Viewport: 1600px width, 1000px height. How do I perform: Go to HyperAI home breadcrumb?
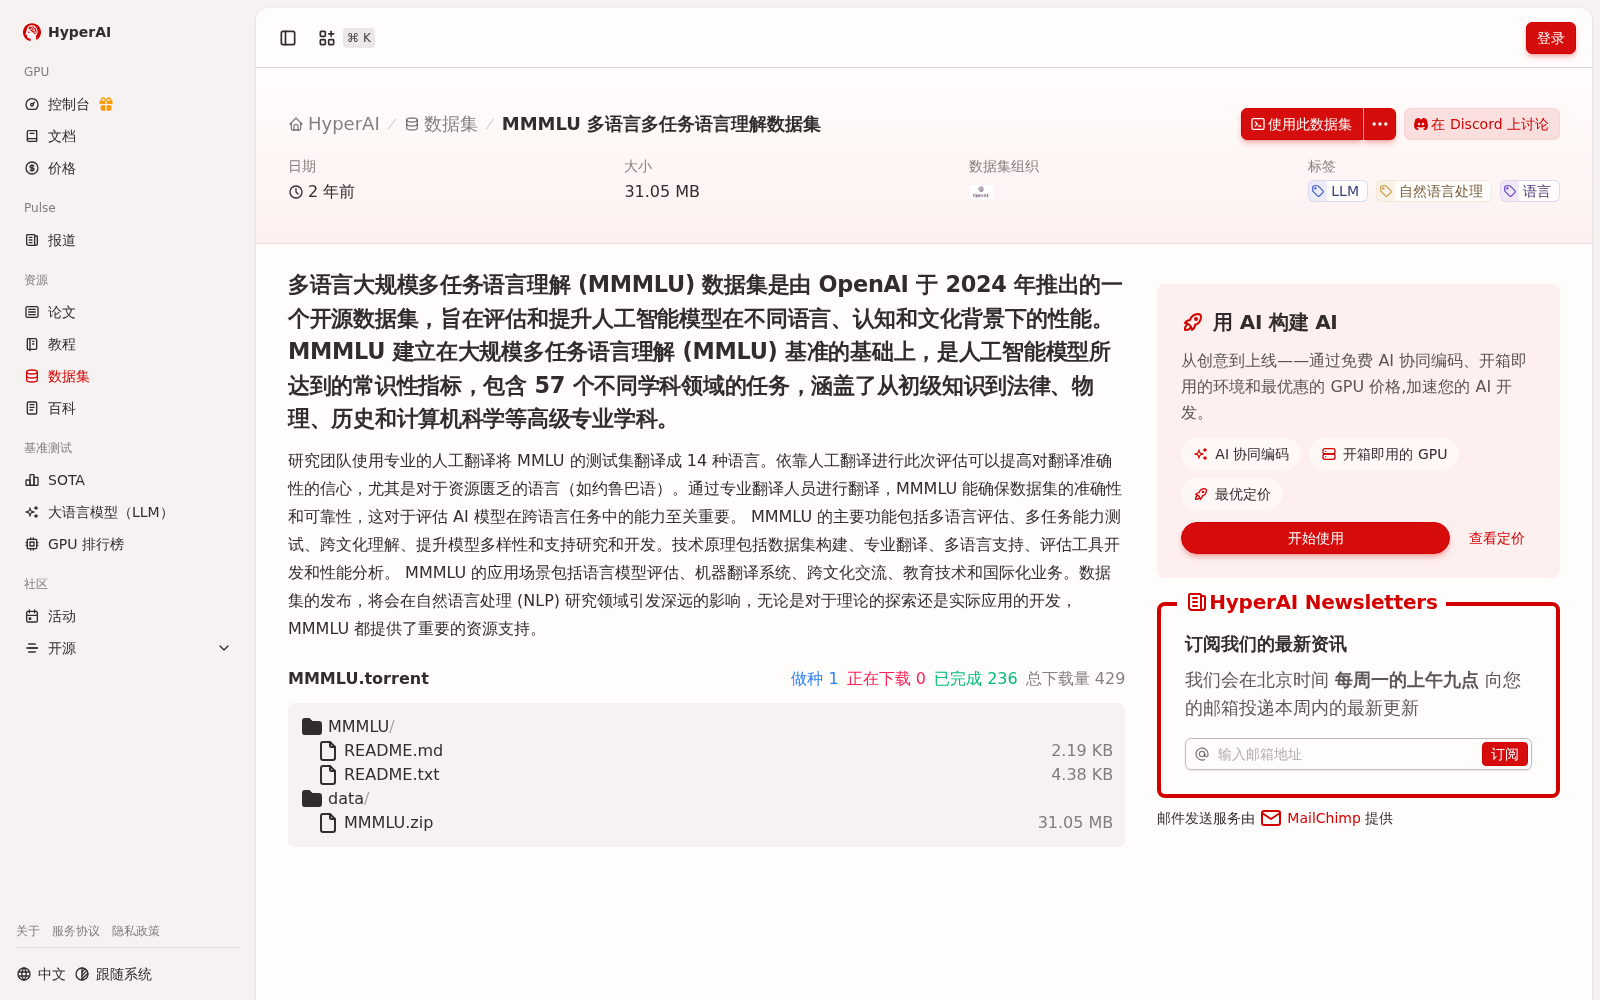coord(334,124)
